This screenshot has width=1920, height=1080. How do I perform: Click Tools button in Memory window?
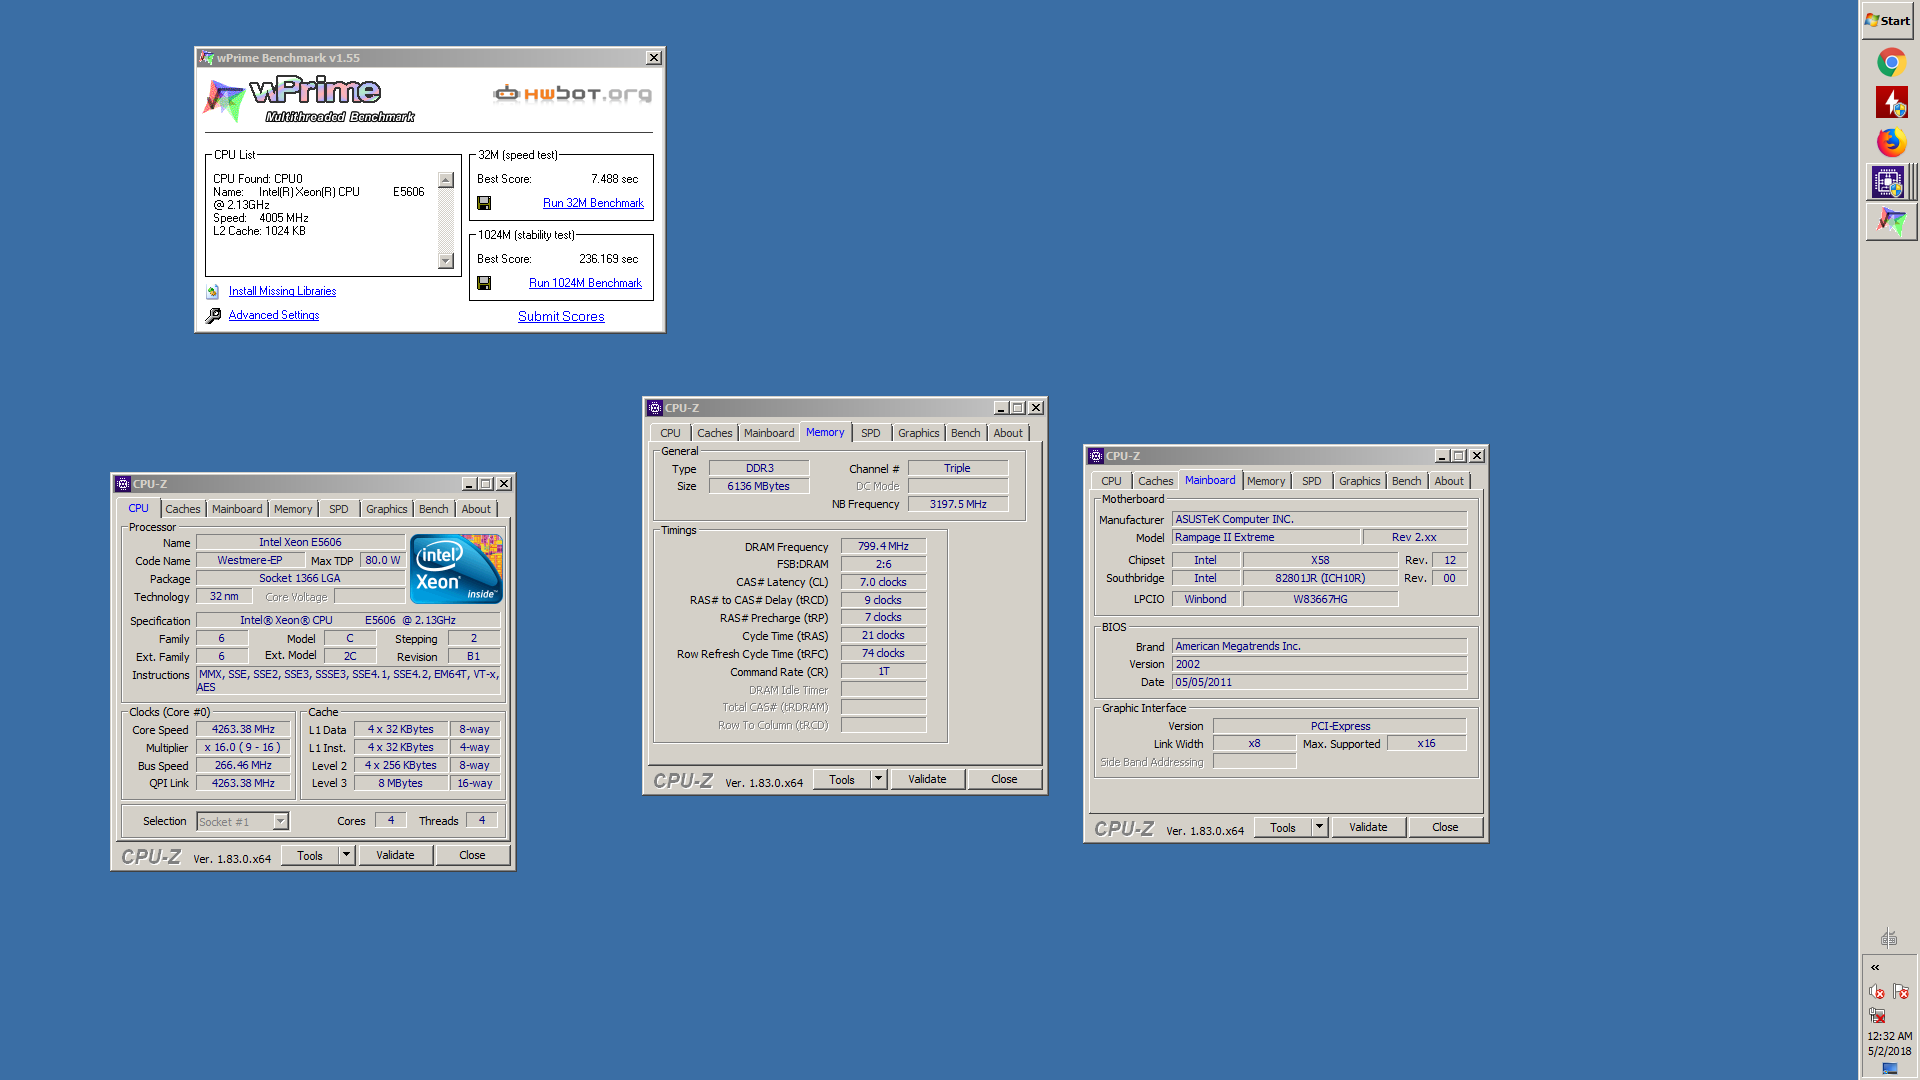842,779
